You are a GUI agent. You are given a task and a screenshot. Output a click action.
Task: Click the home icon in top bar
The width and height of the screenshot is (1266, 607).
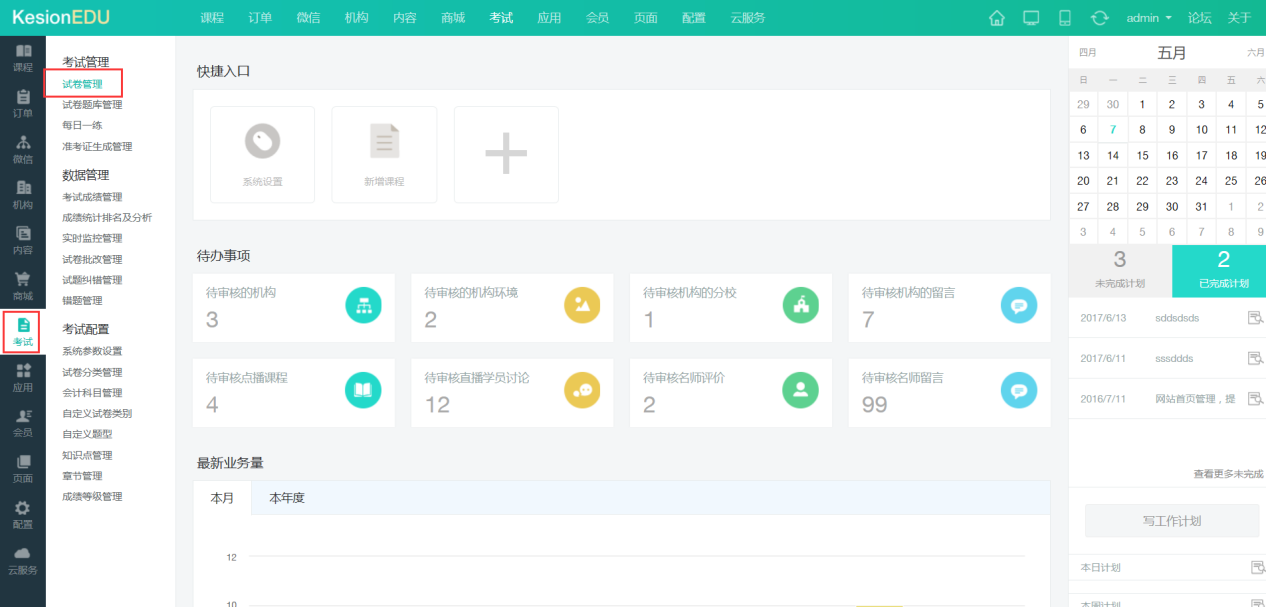(x=996, y=18)
